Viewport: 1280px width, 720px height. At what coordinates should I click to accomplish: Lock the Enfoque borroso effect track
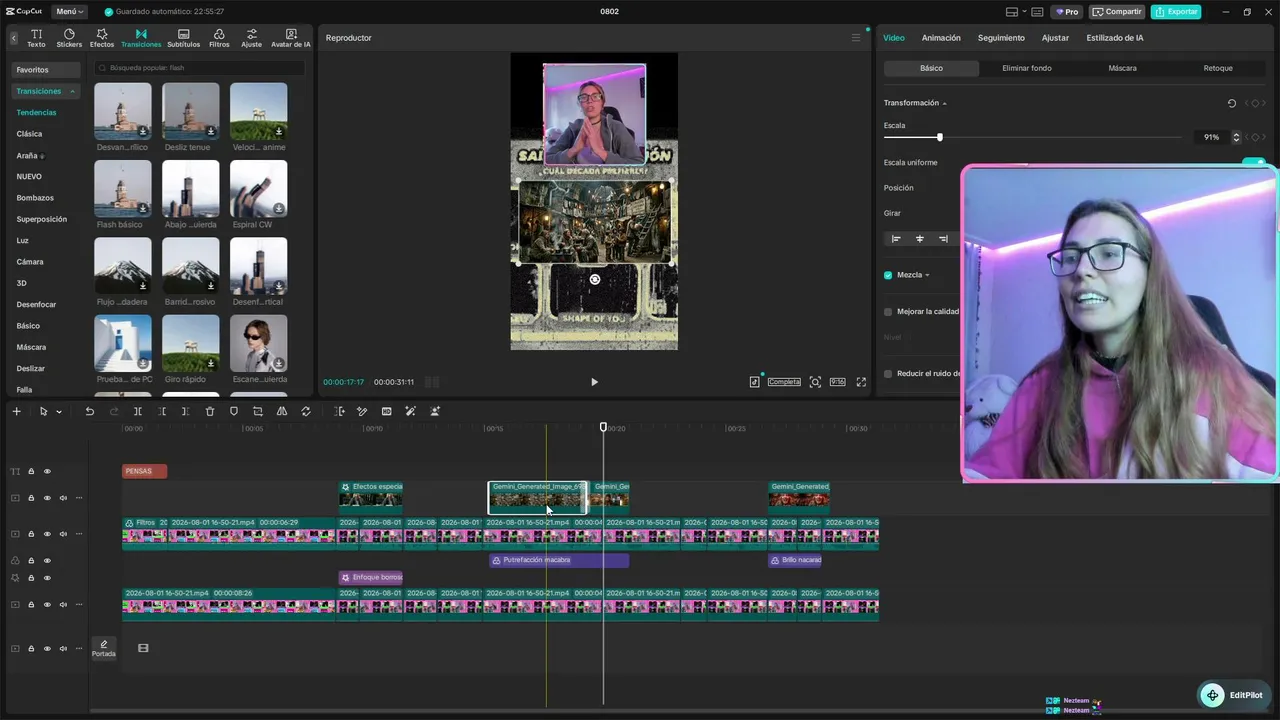(x=31, y=578)
